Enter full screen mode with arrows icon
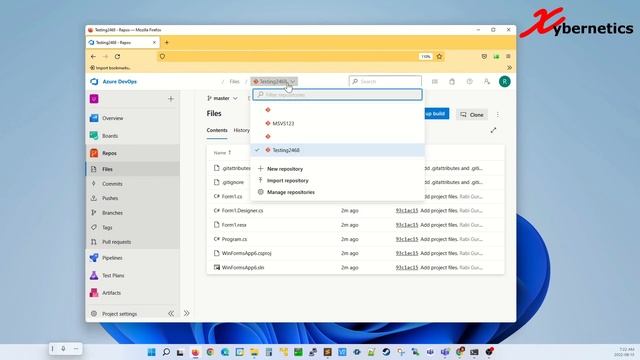Screen dimensions: 640x360 (x=493, y=130)
